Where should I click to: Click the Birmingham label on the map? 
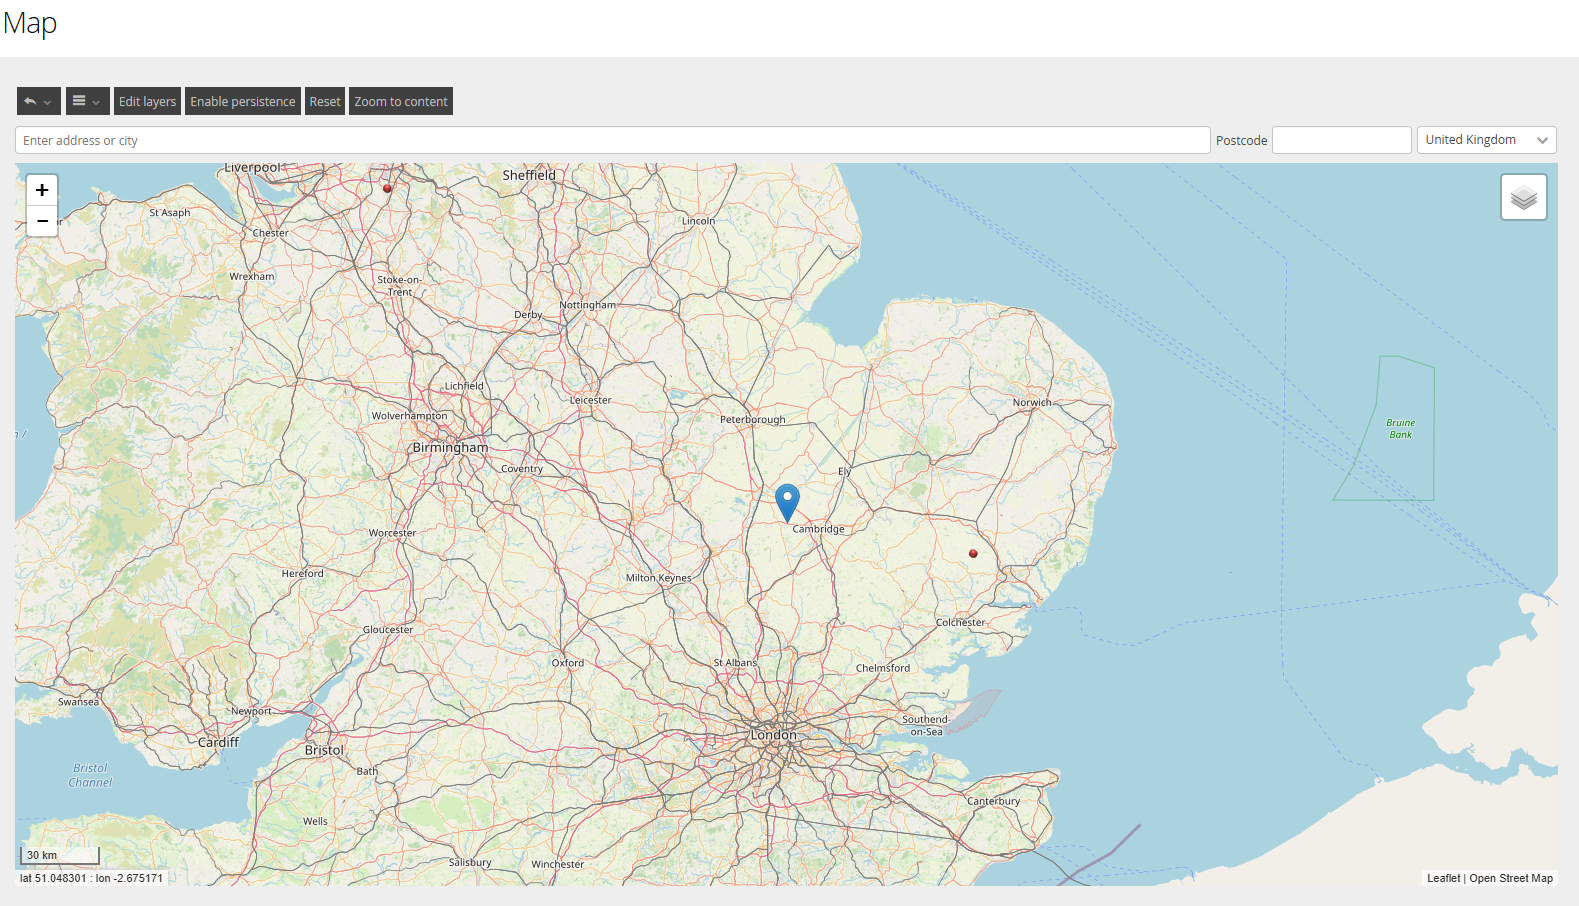[450, 448]
